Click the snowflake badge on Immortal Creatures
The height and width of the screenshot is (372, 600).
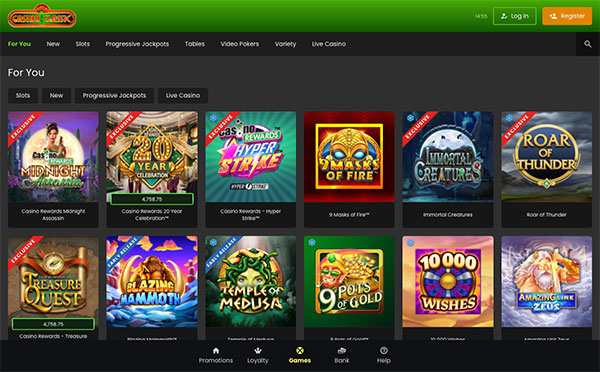411,117
